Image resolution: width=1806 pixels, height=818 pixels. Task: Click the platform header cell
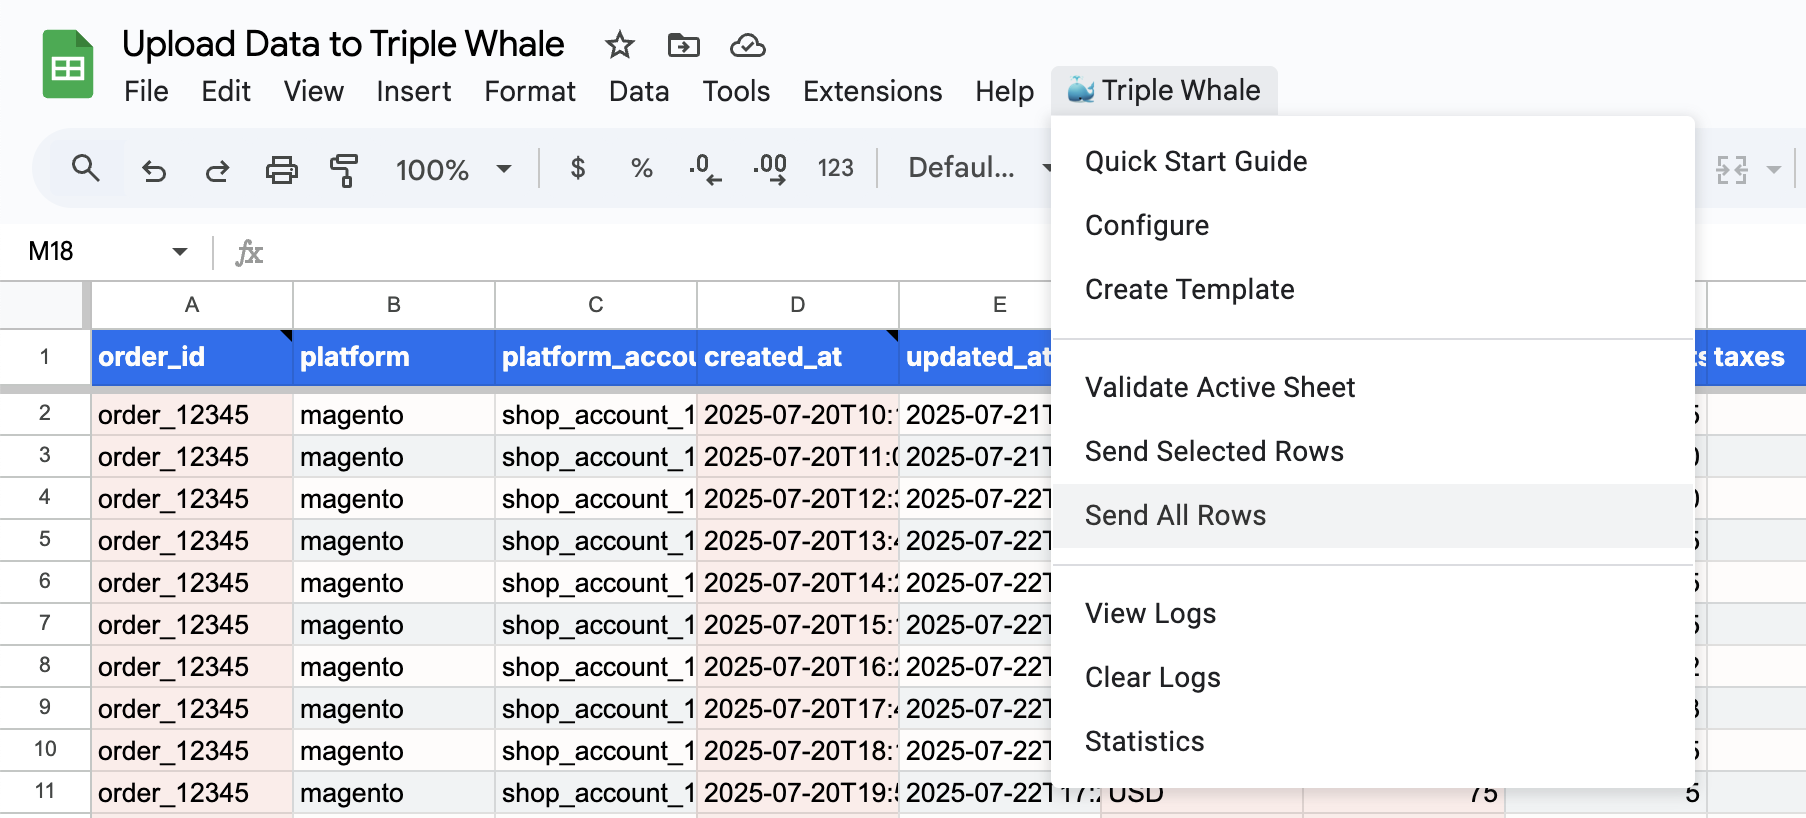pyautogui.click(x=394, y=357)
